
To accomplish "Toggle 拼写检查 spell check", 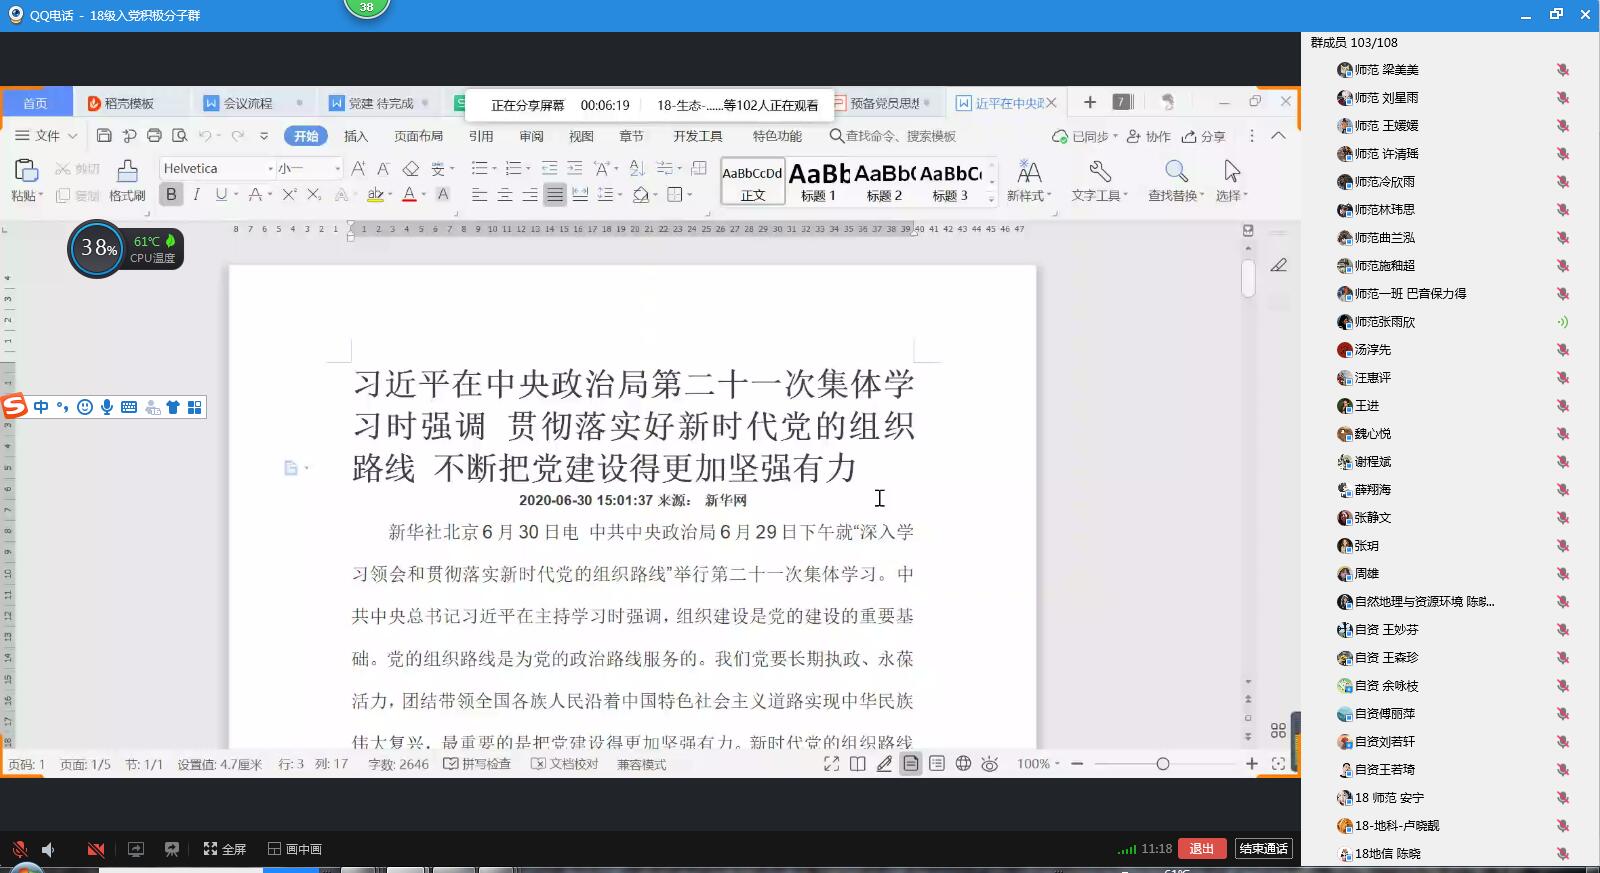I will click(477, 764).
